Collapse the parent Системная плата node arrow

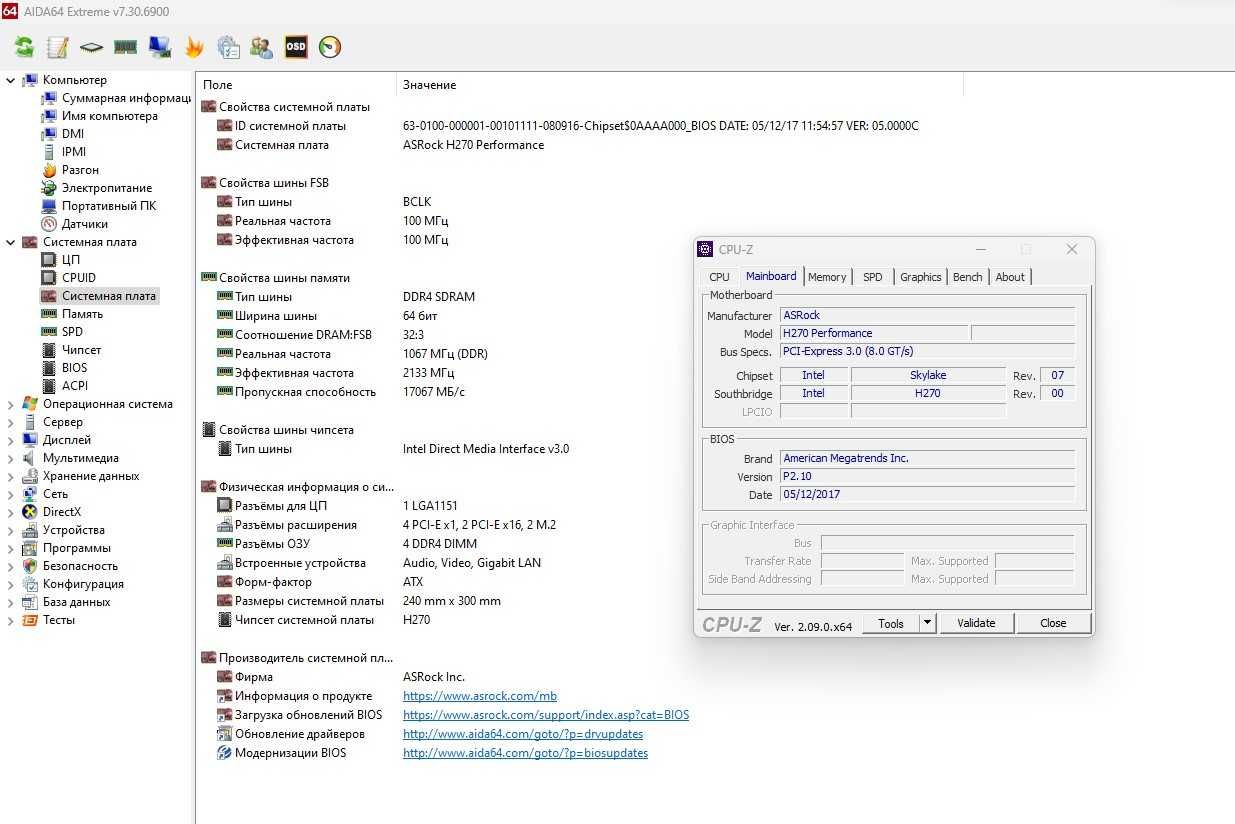(x=10, y=242)
